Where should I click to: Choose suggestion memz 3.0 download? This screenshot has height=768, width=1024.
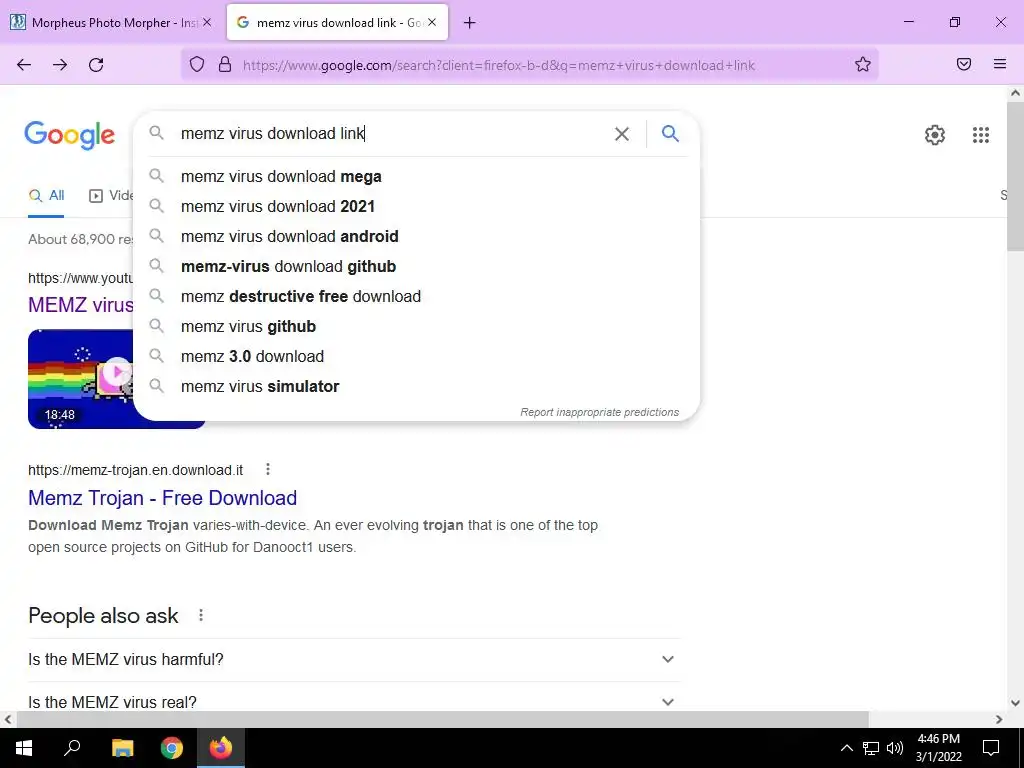pyautogui.click(x=417, y=357)
